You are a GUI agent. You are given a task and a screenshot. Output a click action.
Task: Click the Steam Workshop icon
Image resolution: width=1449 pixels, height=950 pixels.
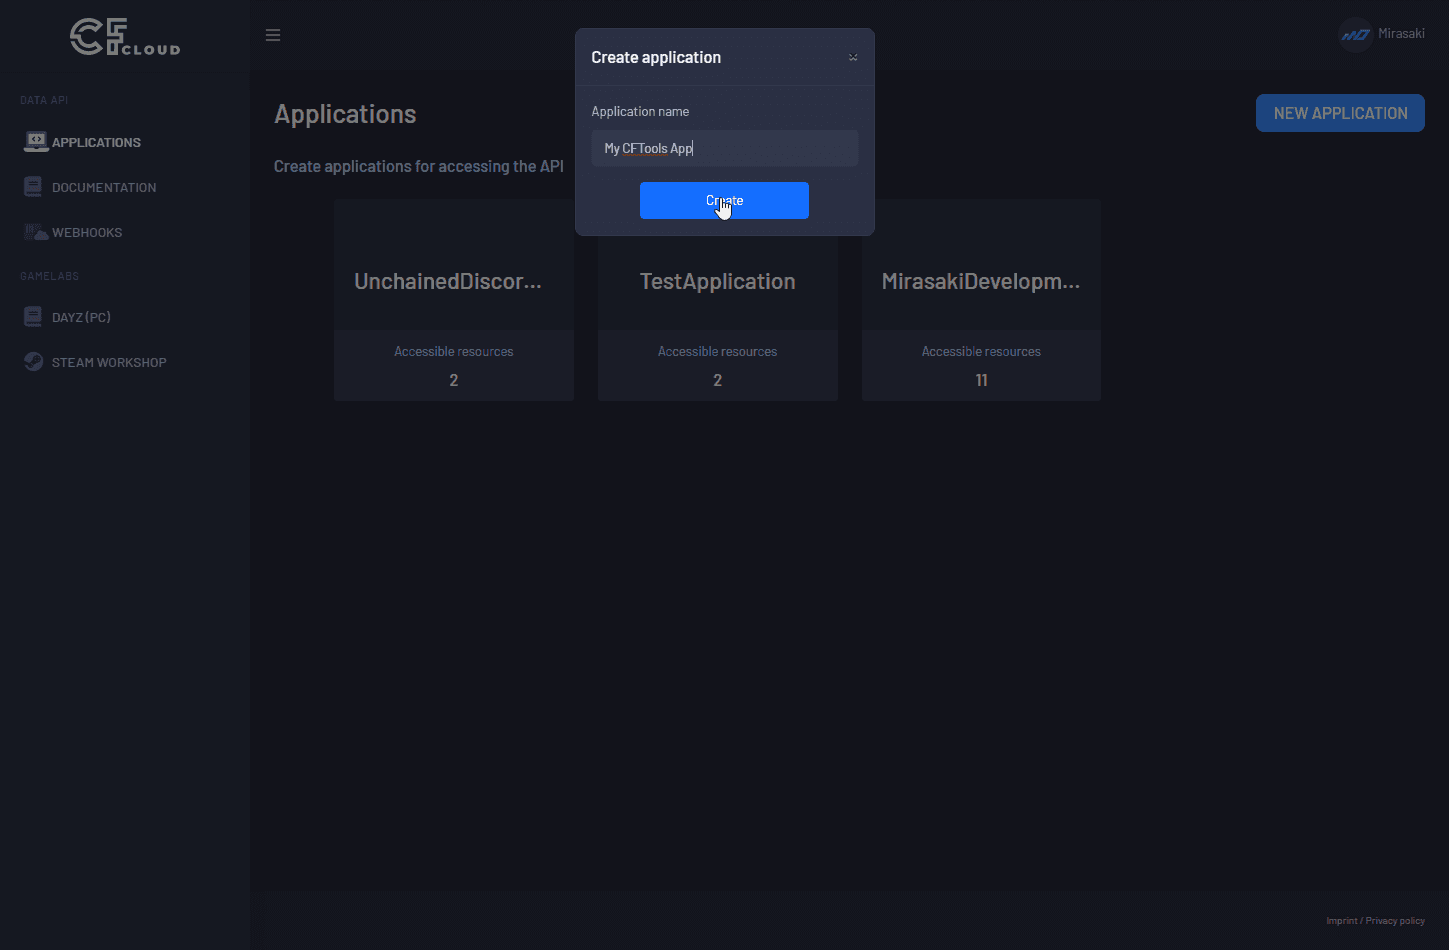coord(34,362)
